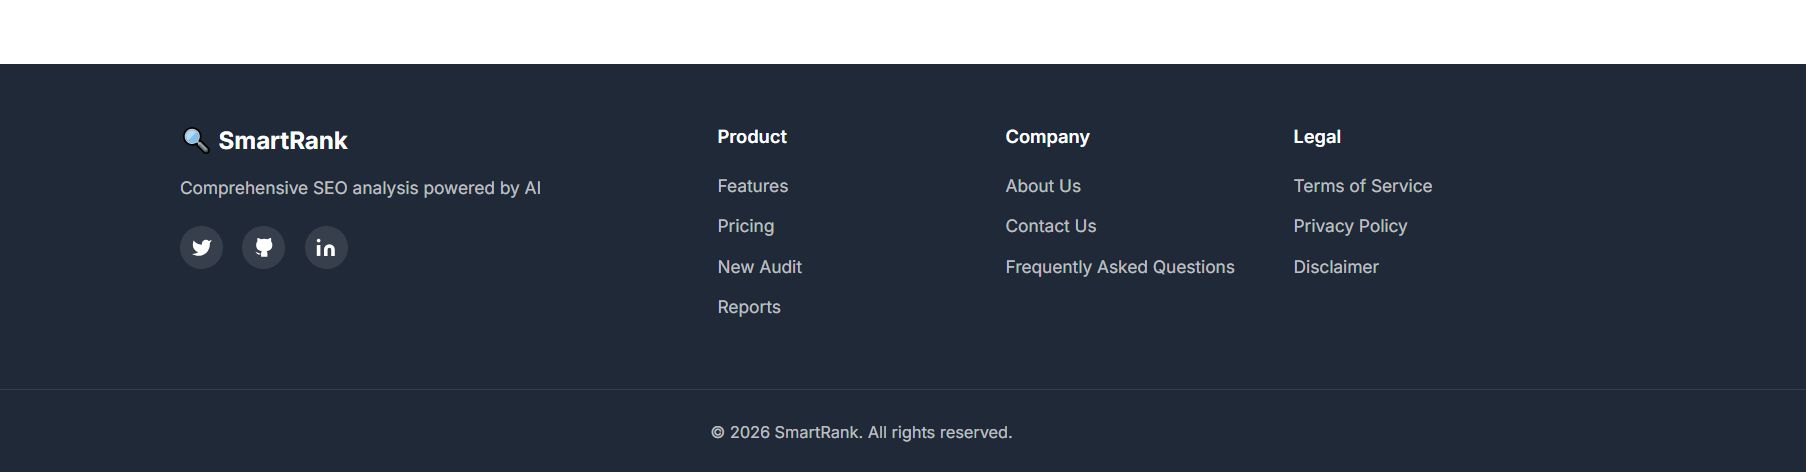Screen dimensions: 1806x472
Task: Click the magnifying glass logo icon
Action: 195,140
